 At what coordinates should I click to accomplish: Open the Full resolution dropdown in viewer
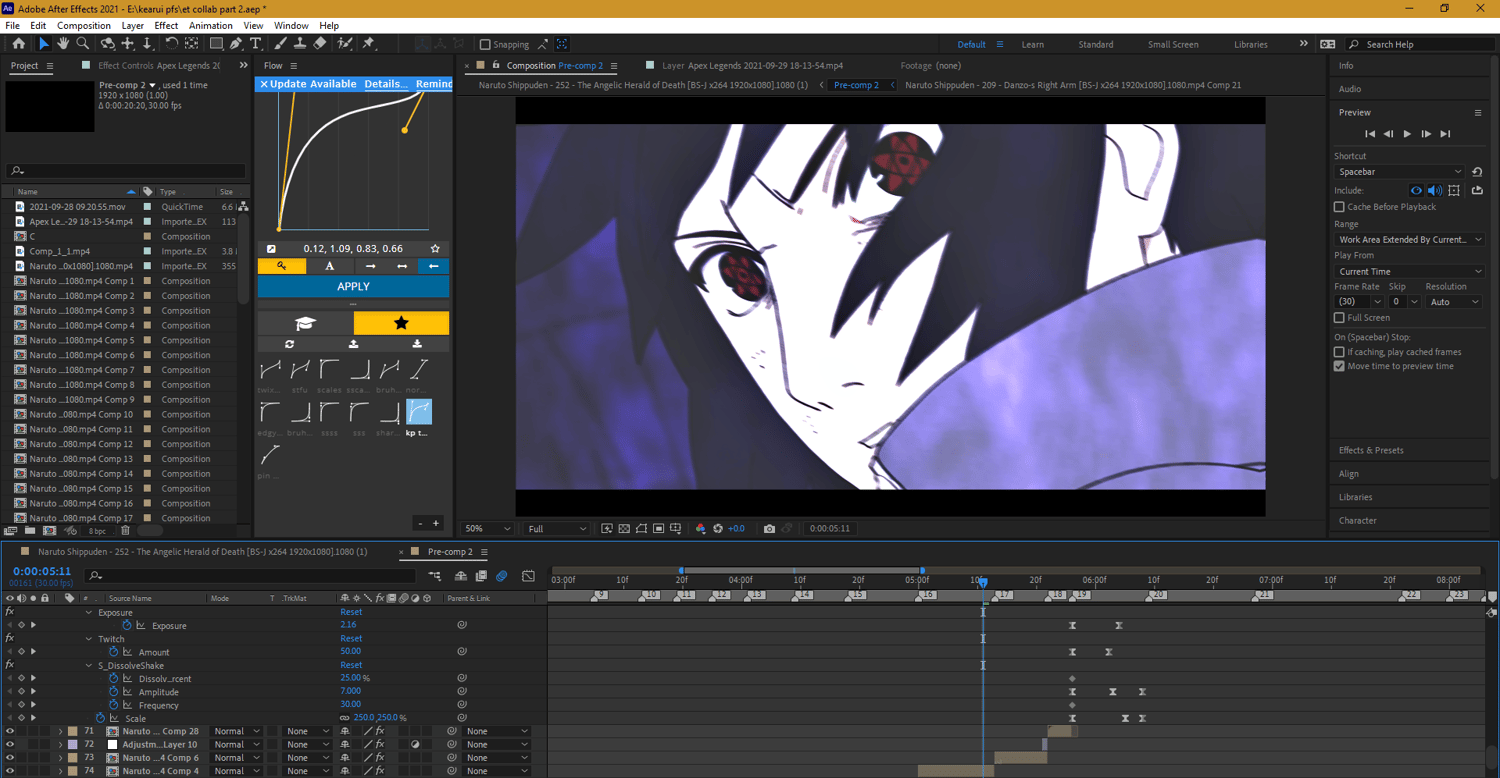(x=557, y=529)
